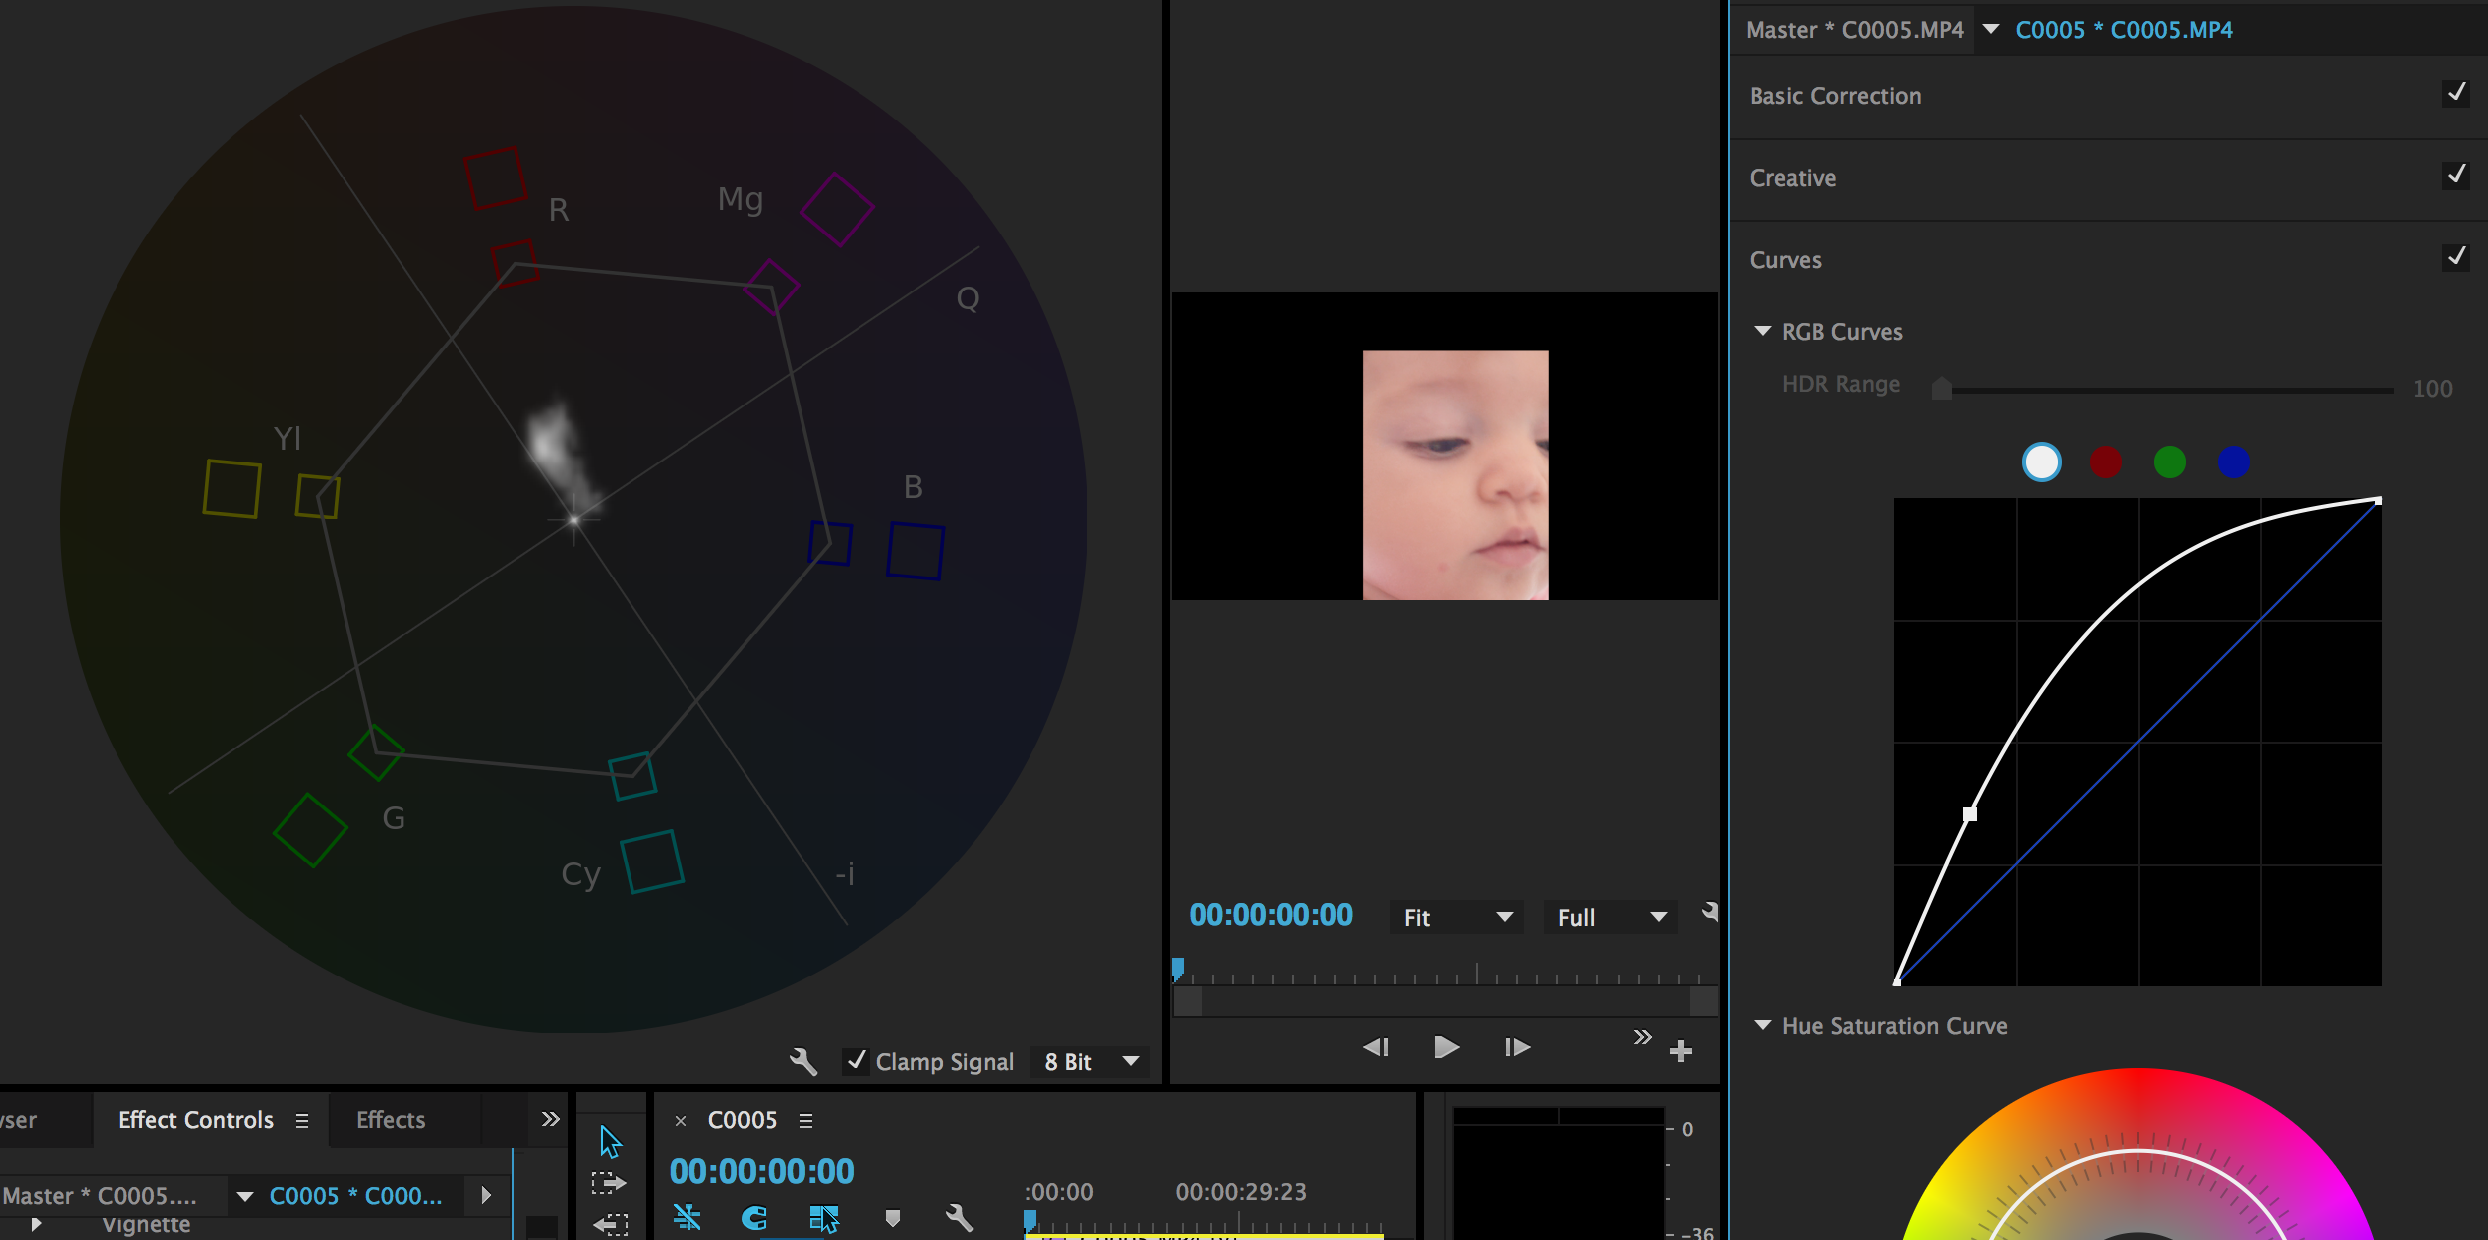Switch to the Effects tab
The width and height of the screenshot is (2488, 1240).
[390, 1120]
